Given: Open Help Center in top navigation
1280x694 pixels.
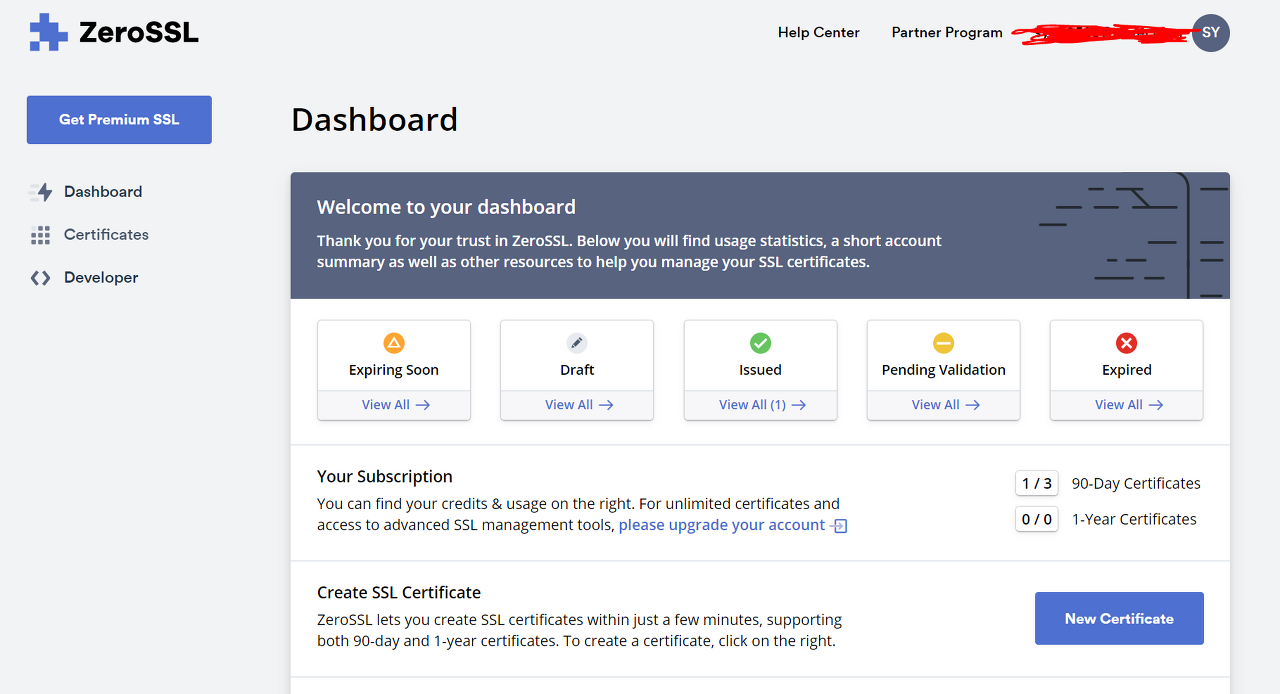Looking at the screenshot, I should click(819, 32).
